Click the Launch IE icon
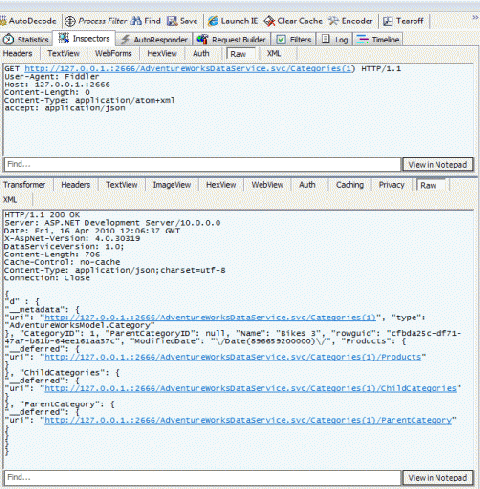 point(213,21)
